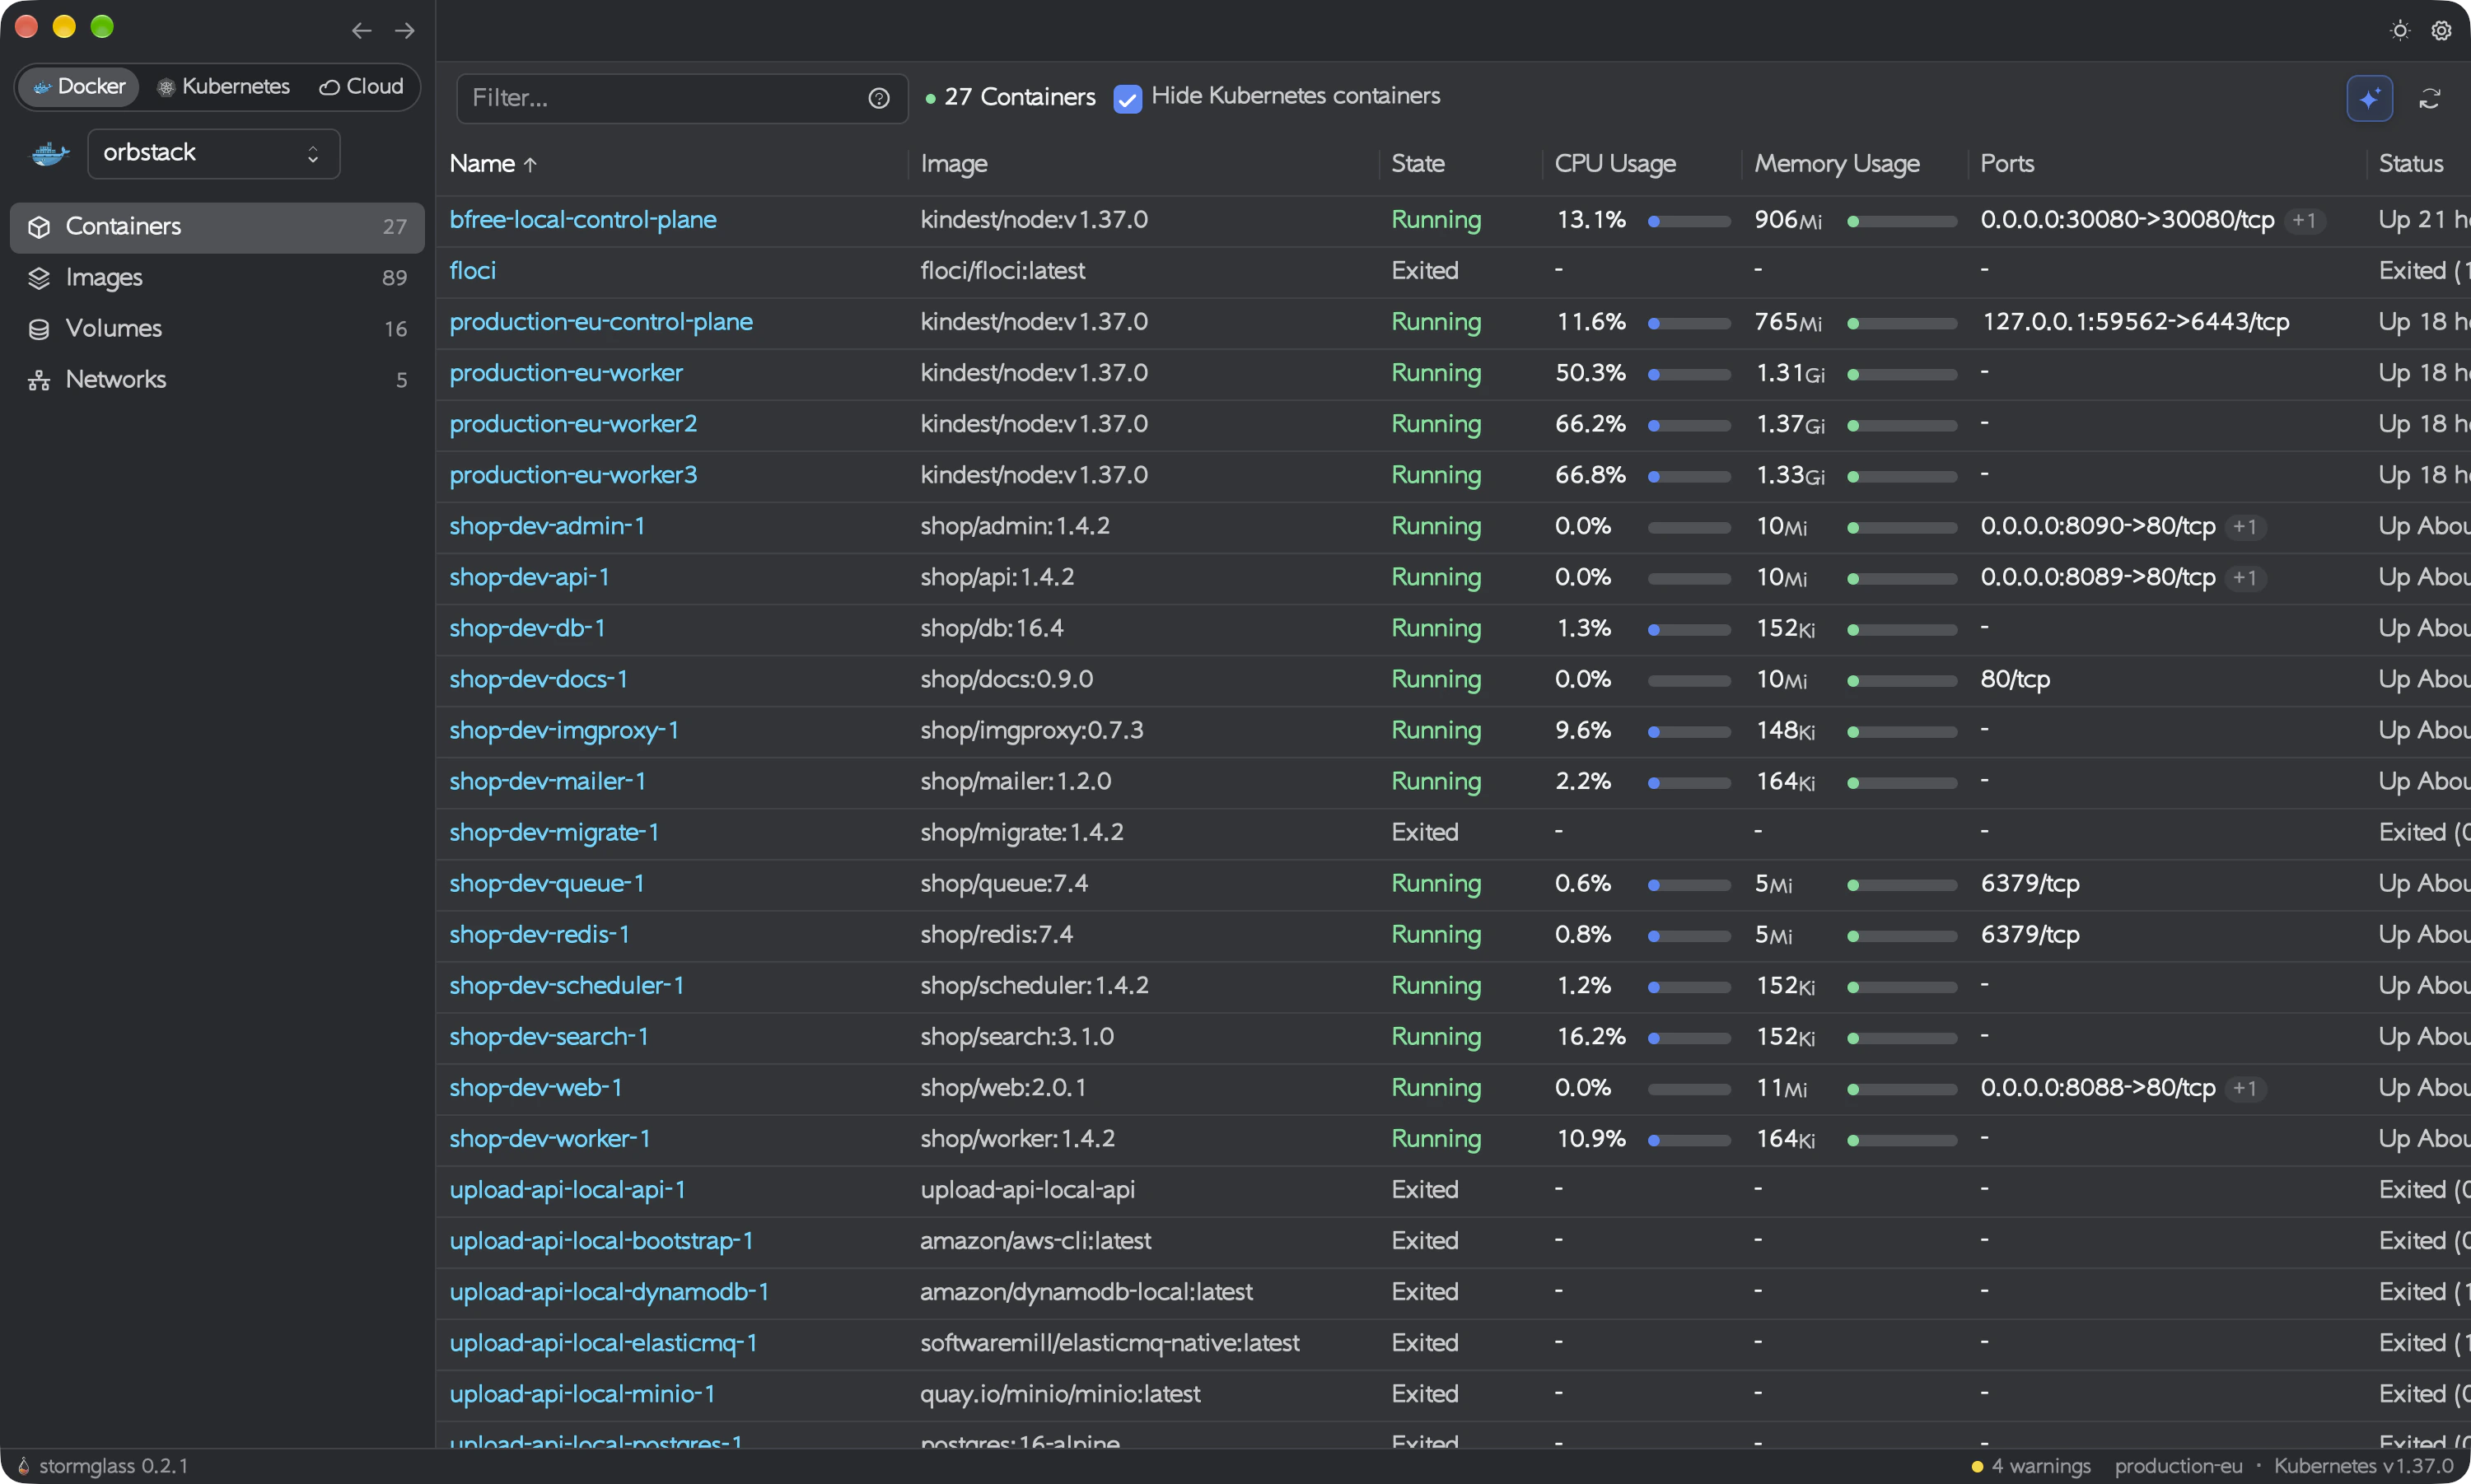Sort by the State column header
2471x1484 pixels.
tap(1417, 164)
